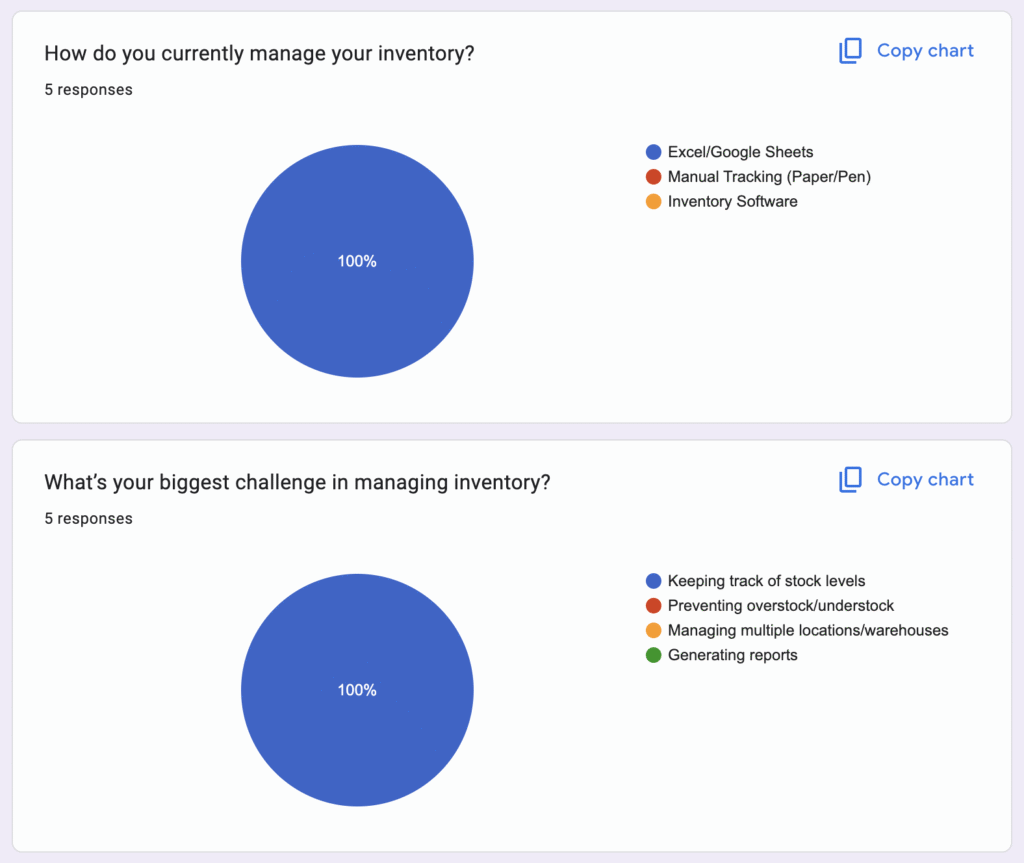Click the green Generating reports legend dot
This screenshot has height=863, width=1024.
click(x=654, y=656)
